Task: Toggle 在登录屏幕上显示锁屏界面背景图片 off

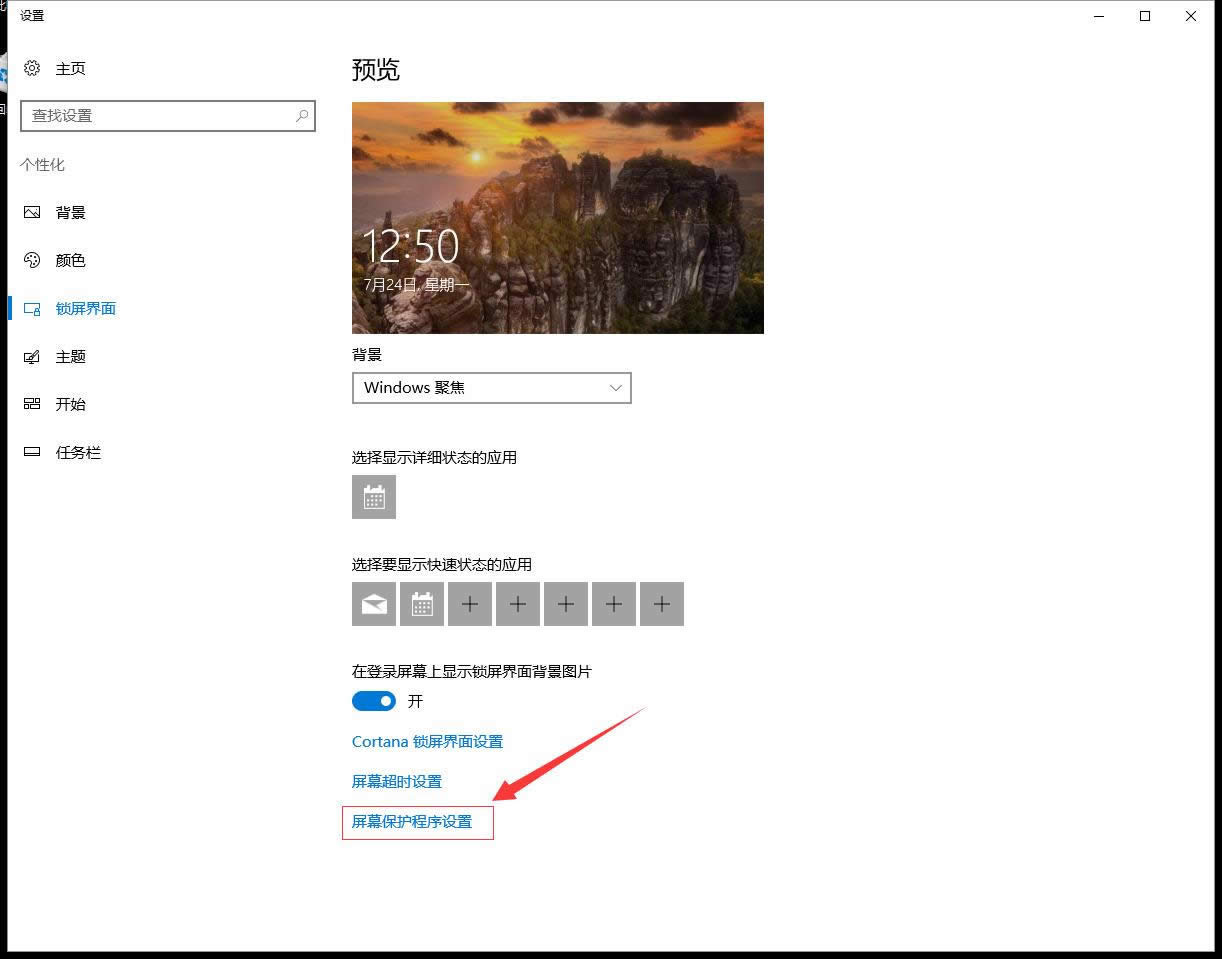Action: click(x=373, y=701)
